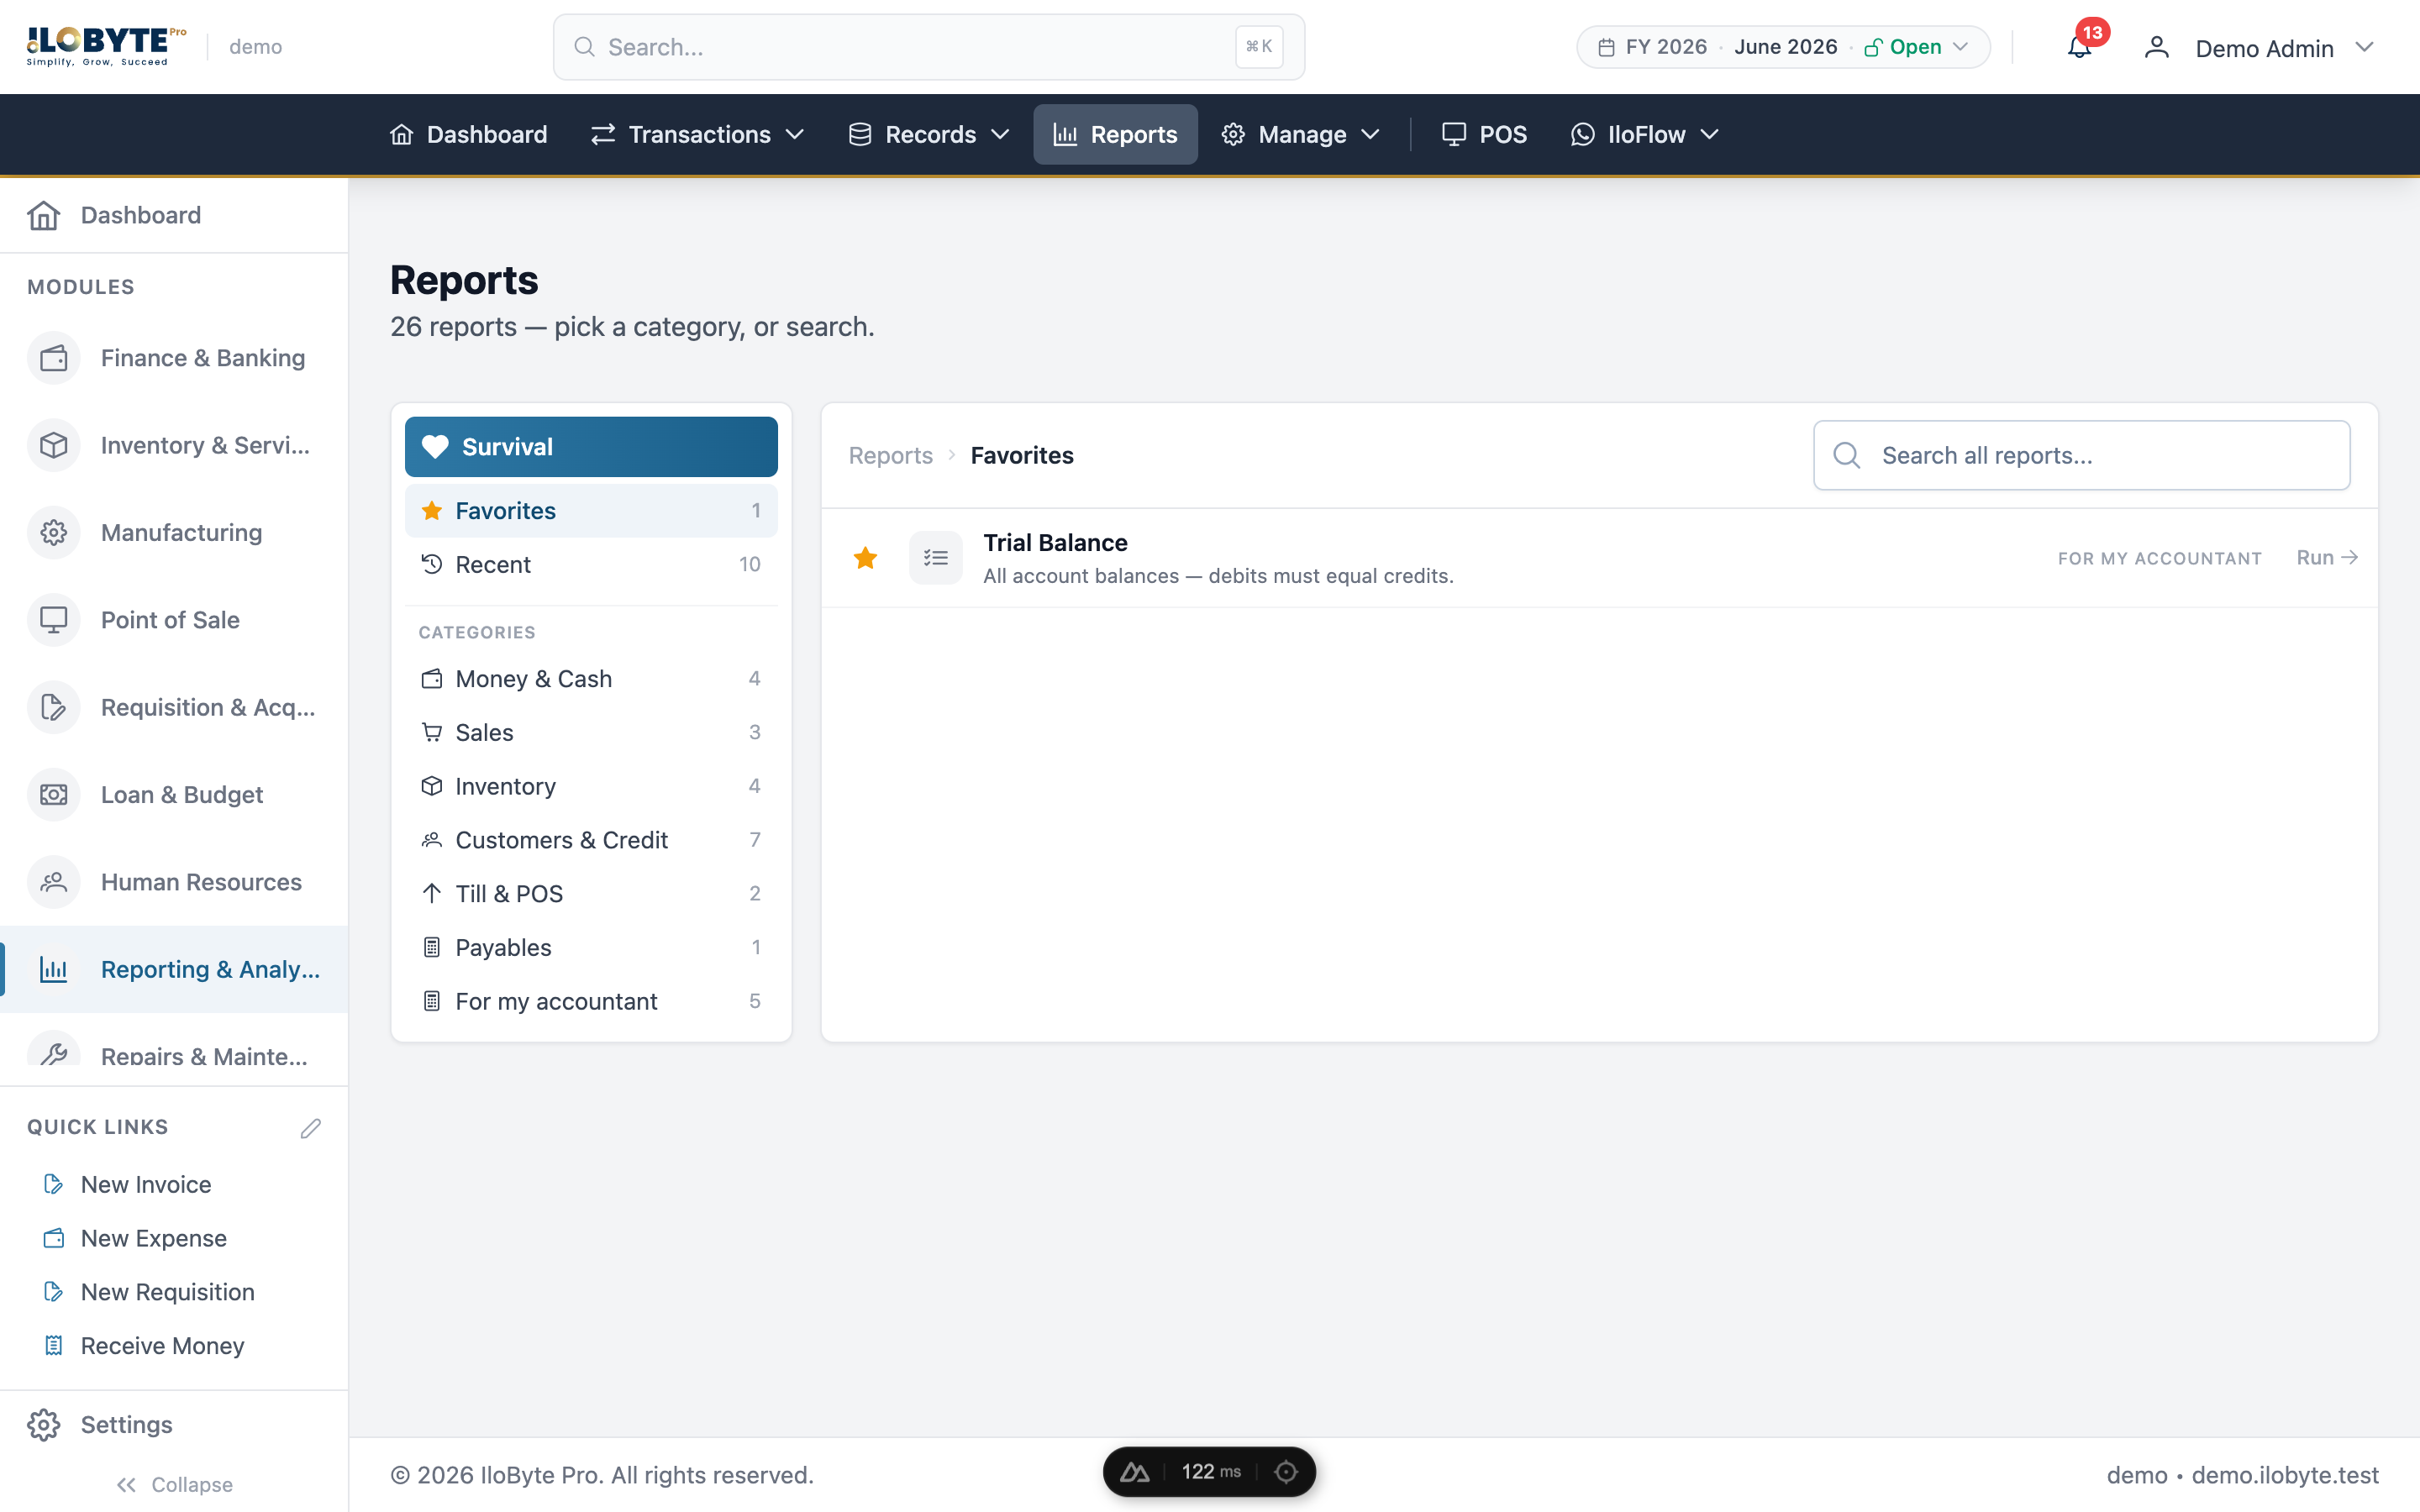The image size is (2420, 1512).
Task: Select the Survival category
Action: pos(591,446)
